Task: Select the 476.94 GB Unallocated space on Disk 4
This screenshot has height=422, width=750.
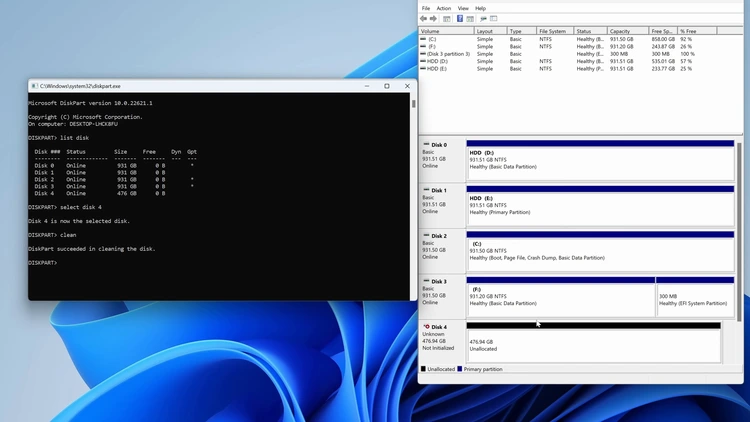Action: (x=593, y=343)
